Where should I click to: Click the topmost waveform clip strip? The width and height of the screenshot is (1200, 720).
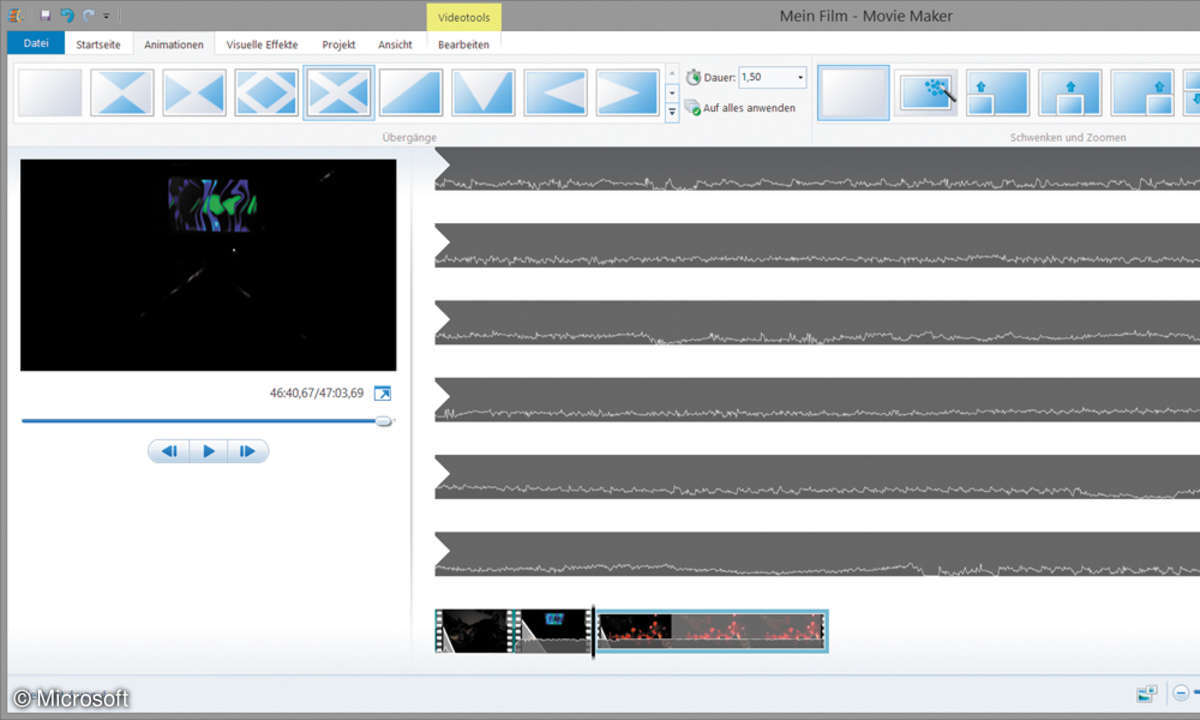817,169
